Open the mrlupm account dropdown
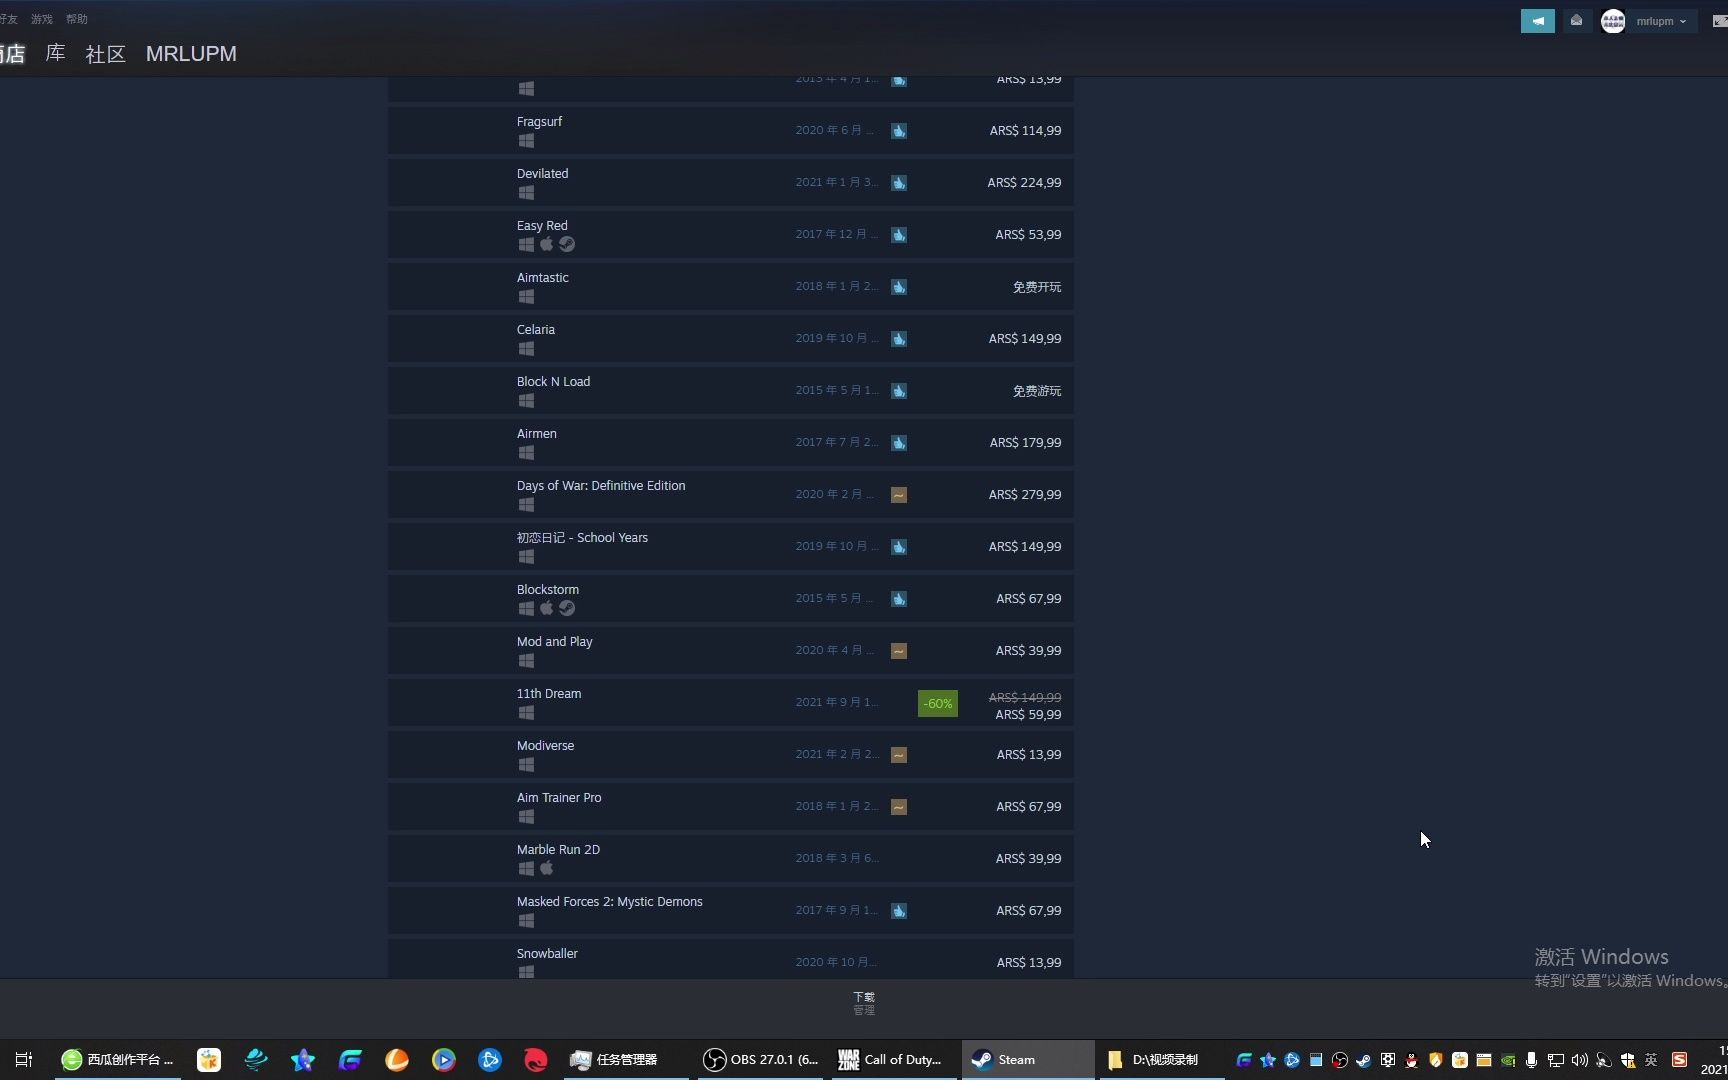1728x1080 pixels. pyautogui.click(x=1661, y=21)
